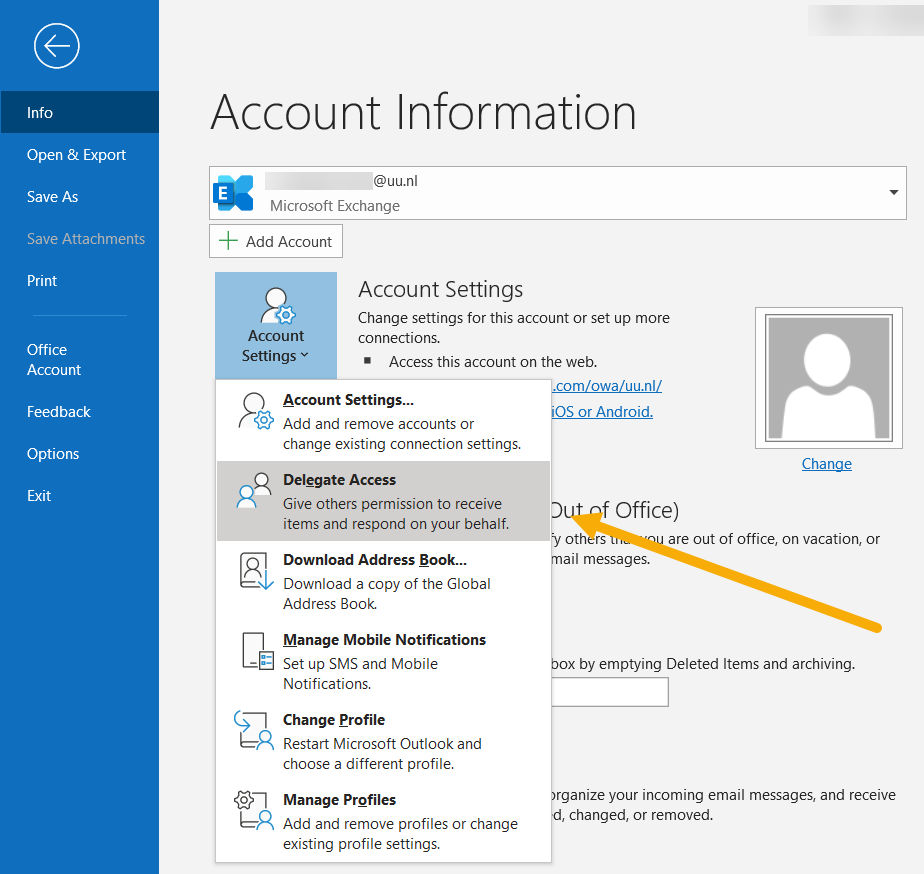Choose Save As in the sidebar

(x=80, y=196)
